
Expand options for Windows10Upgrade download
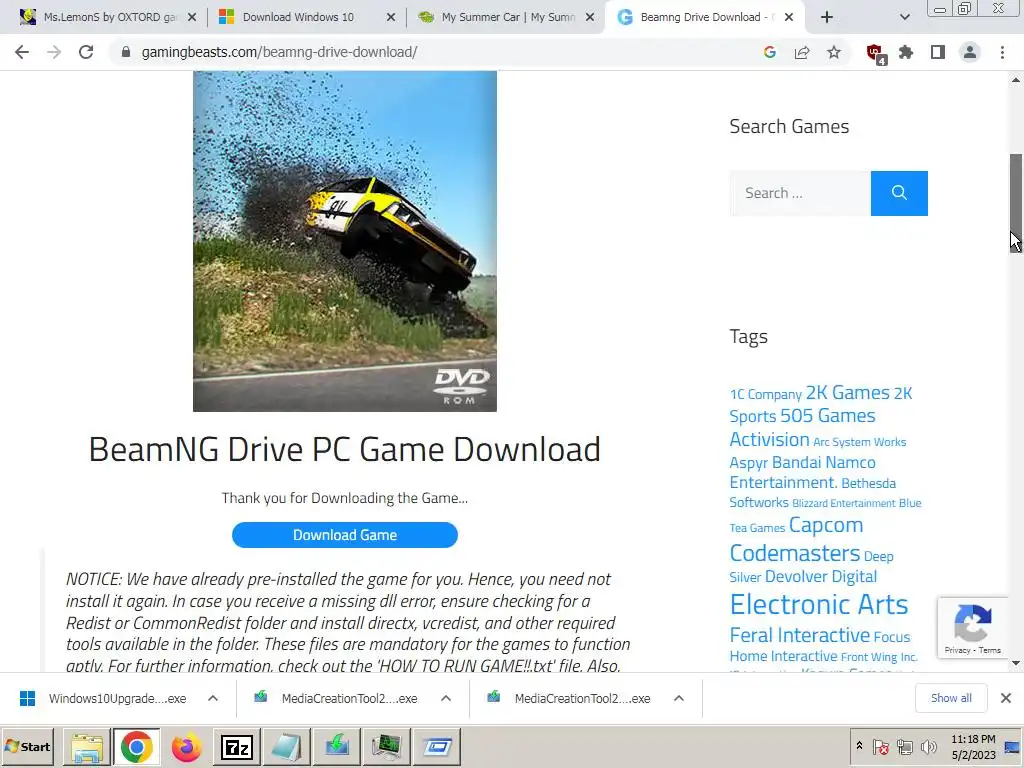tap(213, 699)
